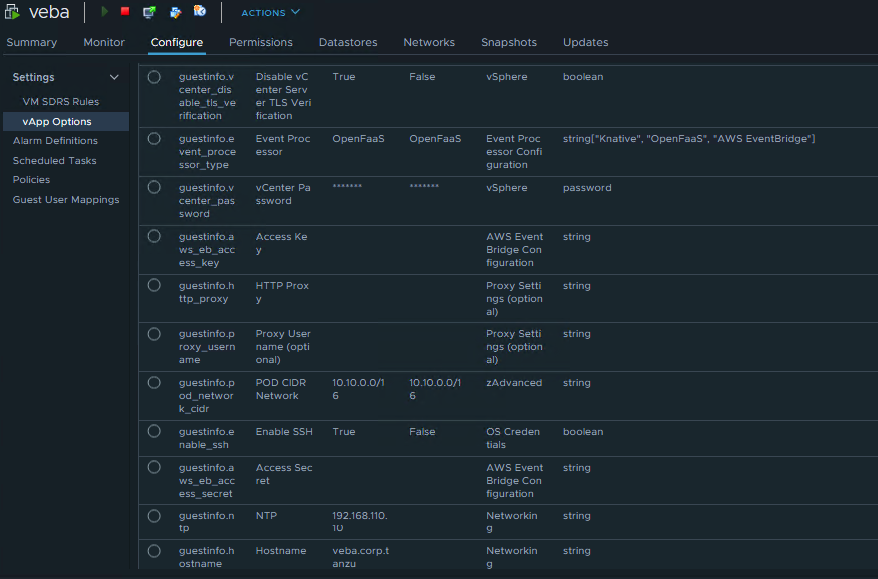This screenshot has width=878, height=579.
Task: Click the zAdvanced category cell
Action: 514,383
